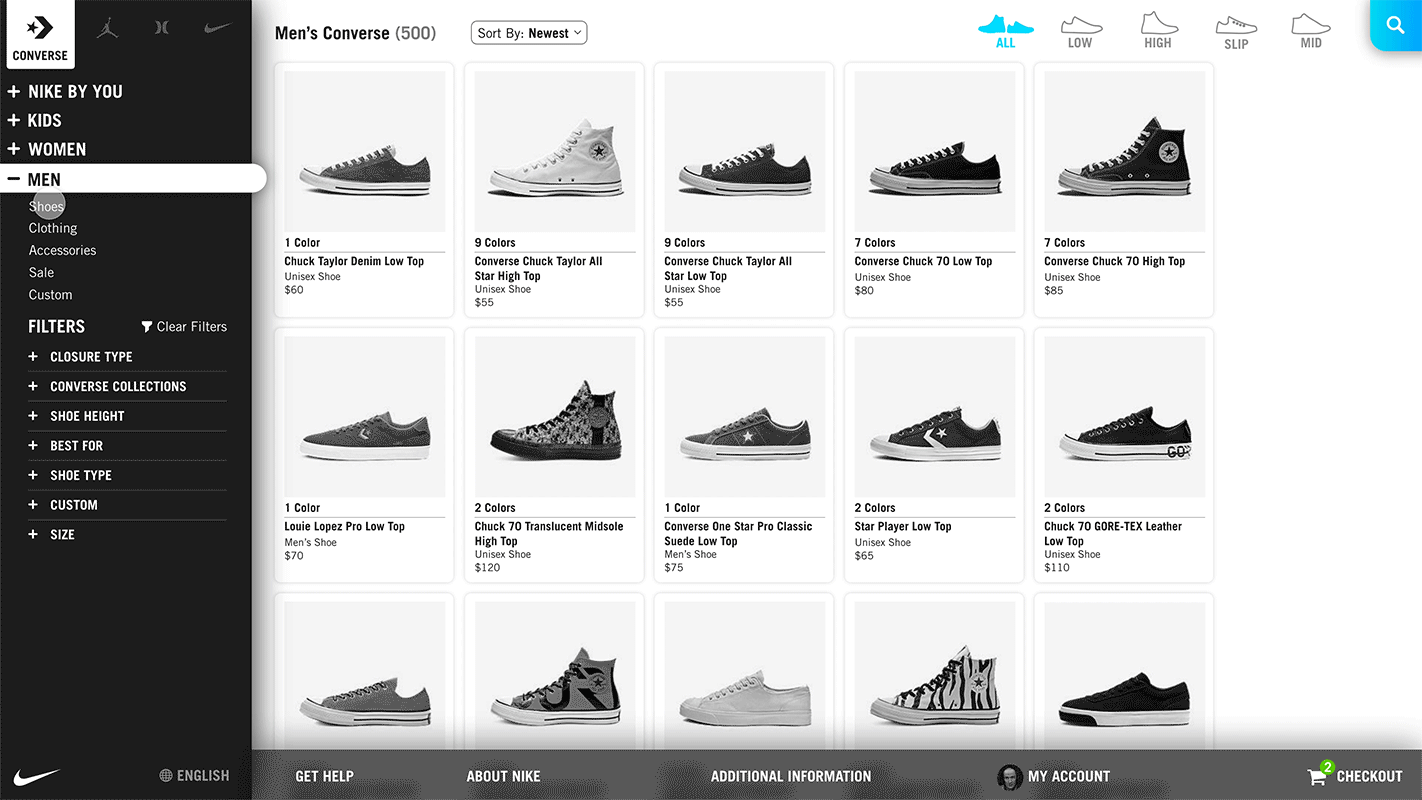Expand the SHOE HEIGHT filter section

click(x=87, y=416)
